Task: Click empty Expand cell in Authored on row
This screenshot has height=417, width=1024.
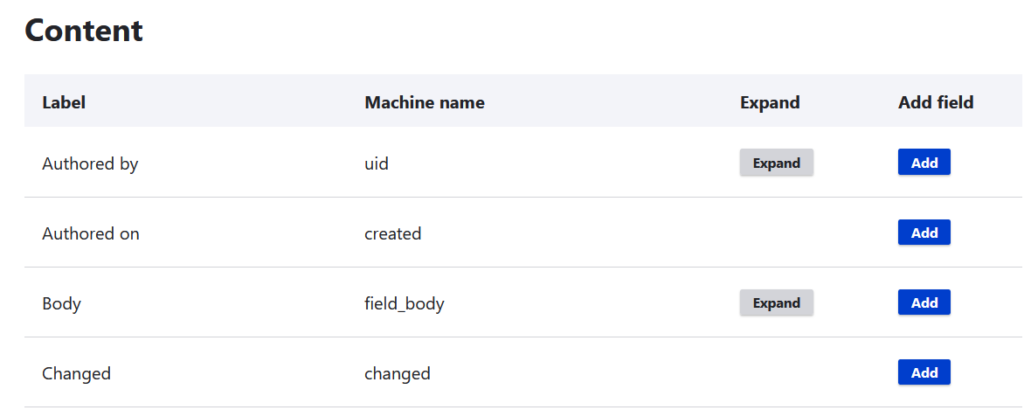Action: [x=776, y=233]
